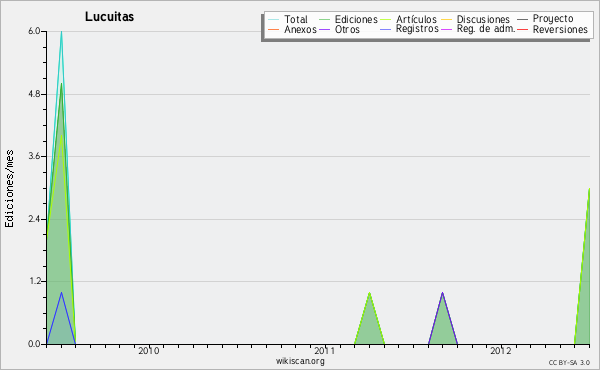Image resolution: width=600 pixels, height=370 pixels.
Task: Click the "Artículos" legend entry
Action: (416, 19)
